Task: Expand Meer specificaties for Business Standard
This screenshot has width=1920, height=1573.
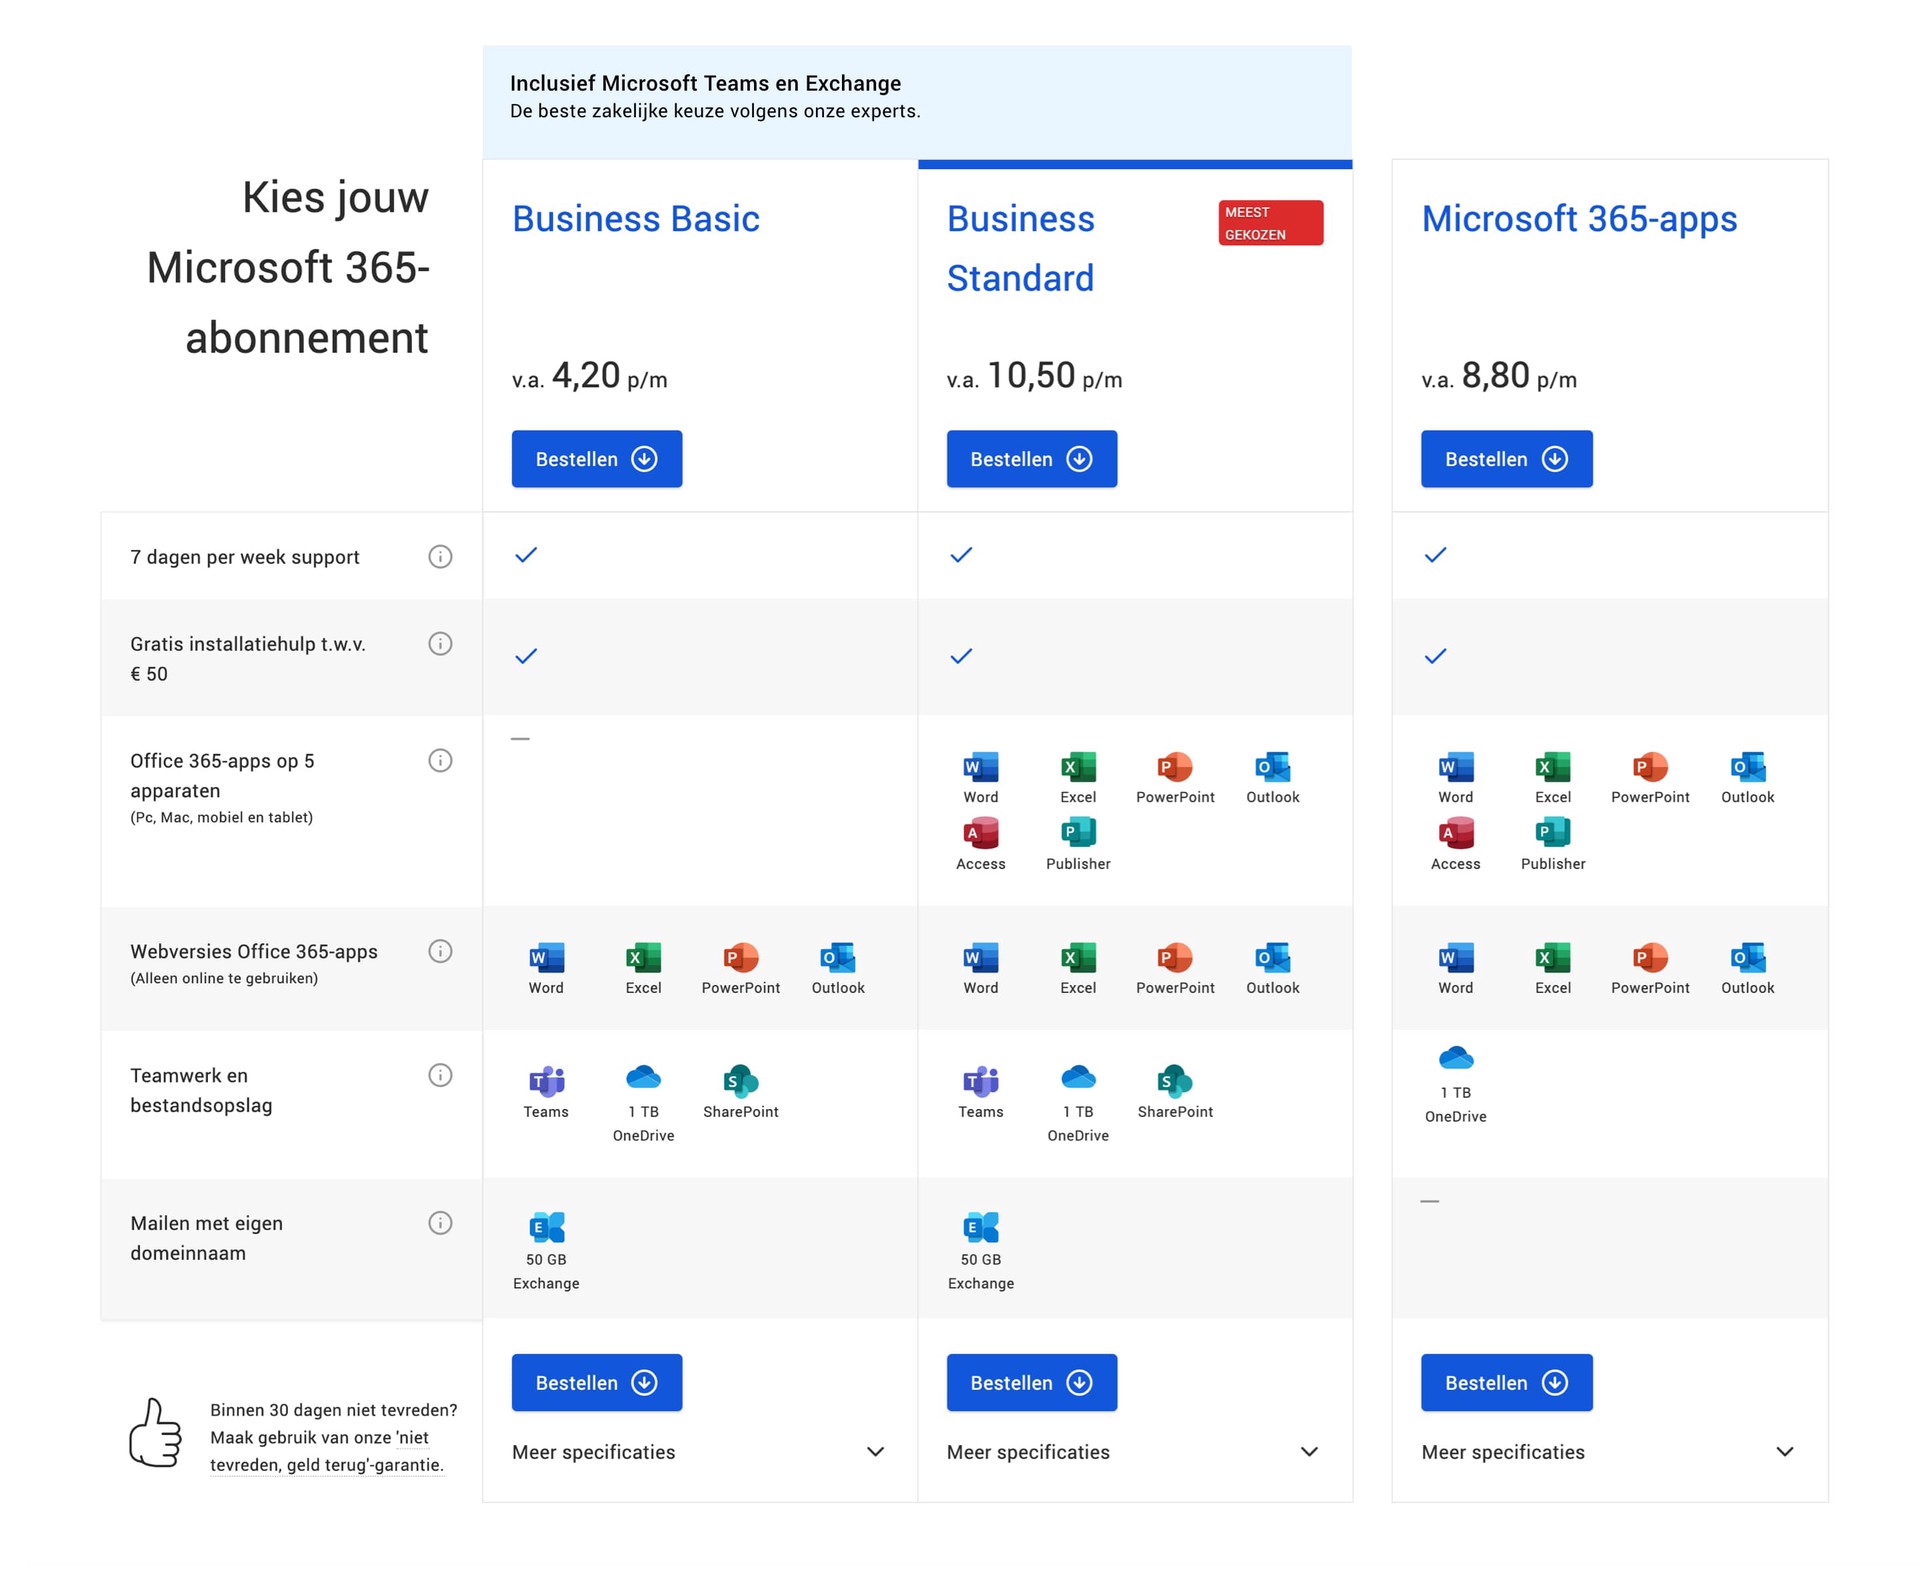Action: coord(1134,1452)
